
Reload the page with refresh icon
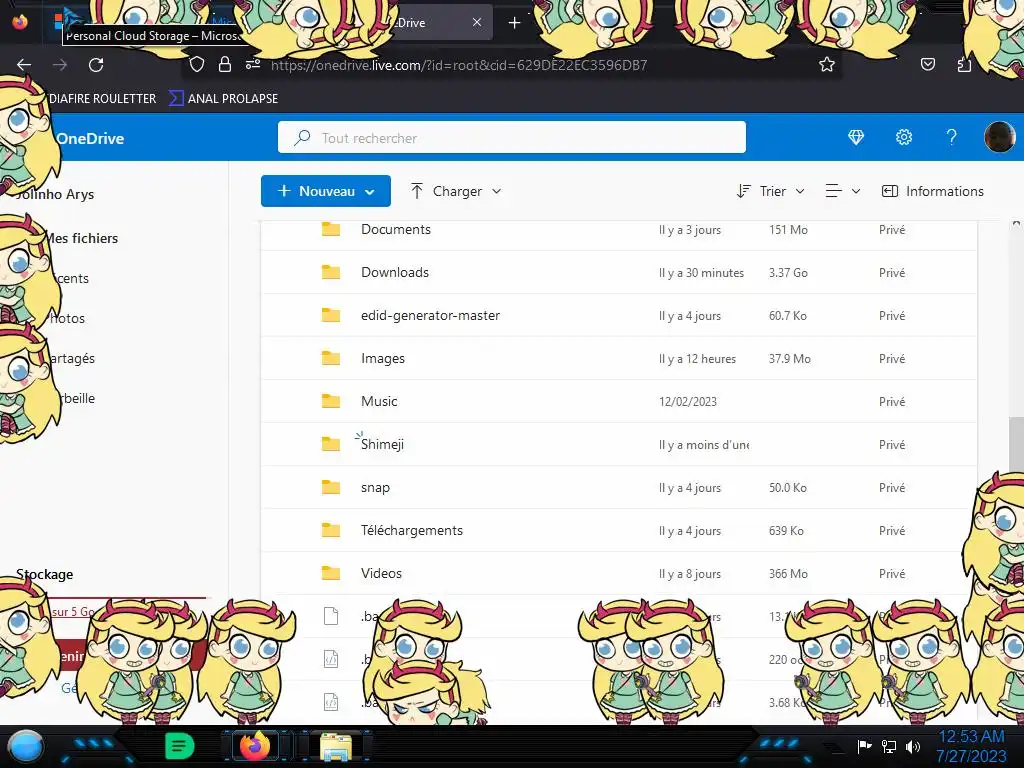pyautogui.click(x=96, y=65)
